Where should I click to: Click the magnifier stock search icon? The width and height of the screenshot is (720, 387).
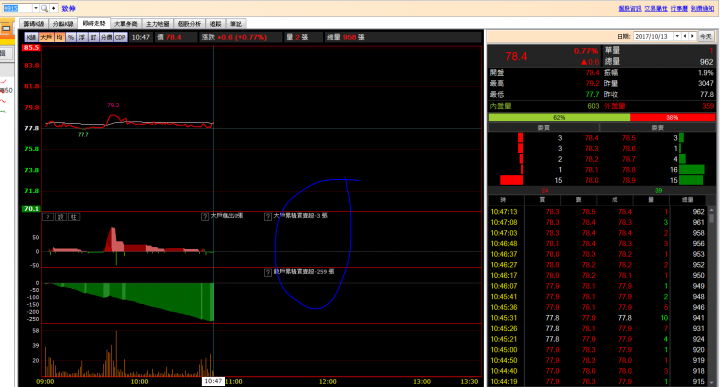coord(44,8)
